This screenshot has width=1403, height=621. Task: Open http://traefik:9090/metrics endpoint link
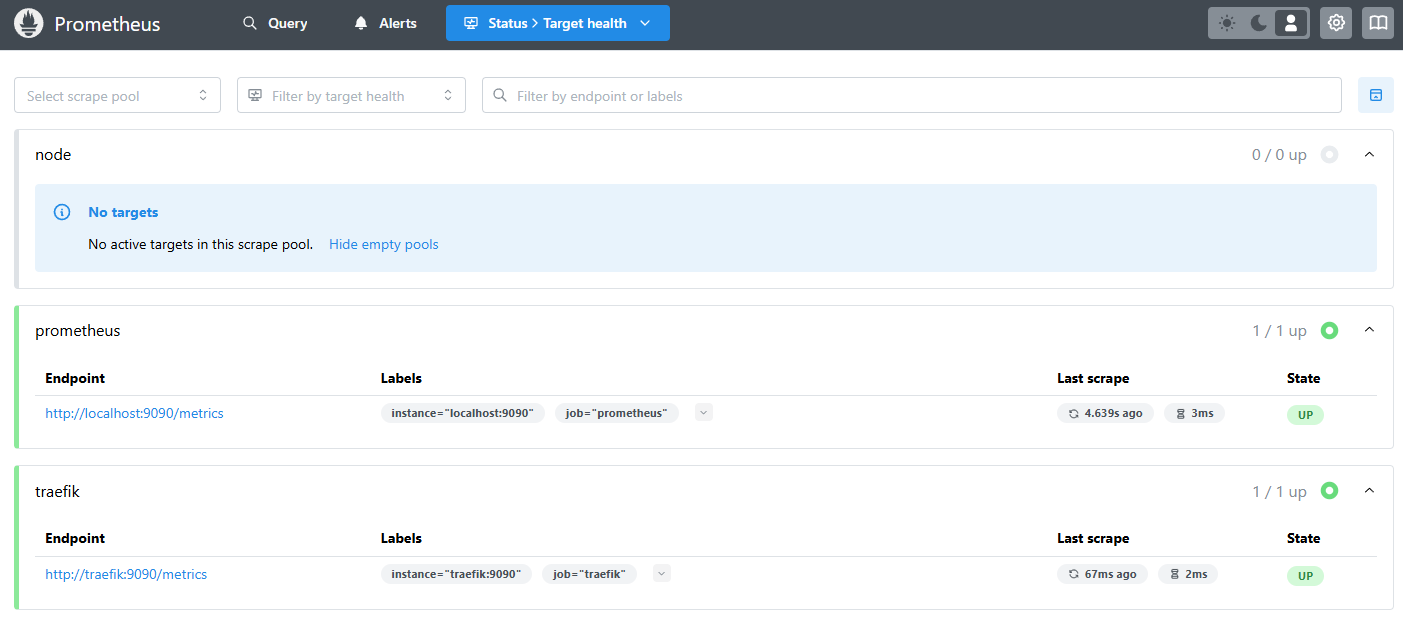(126, 574)
